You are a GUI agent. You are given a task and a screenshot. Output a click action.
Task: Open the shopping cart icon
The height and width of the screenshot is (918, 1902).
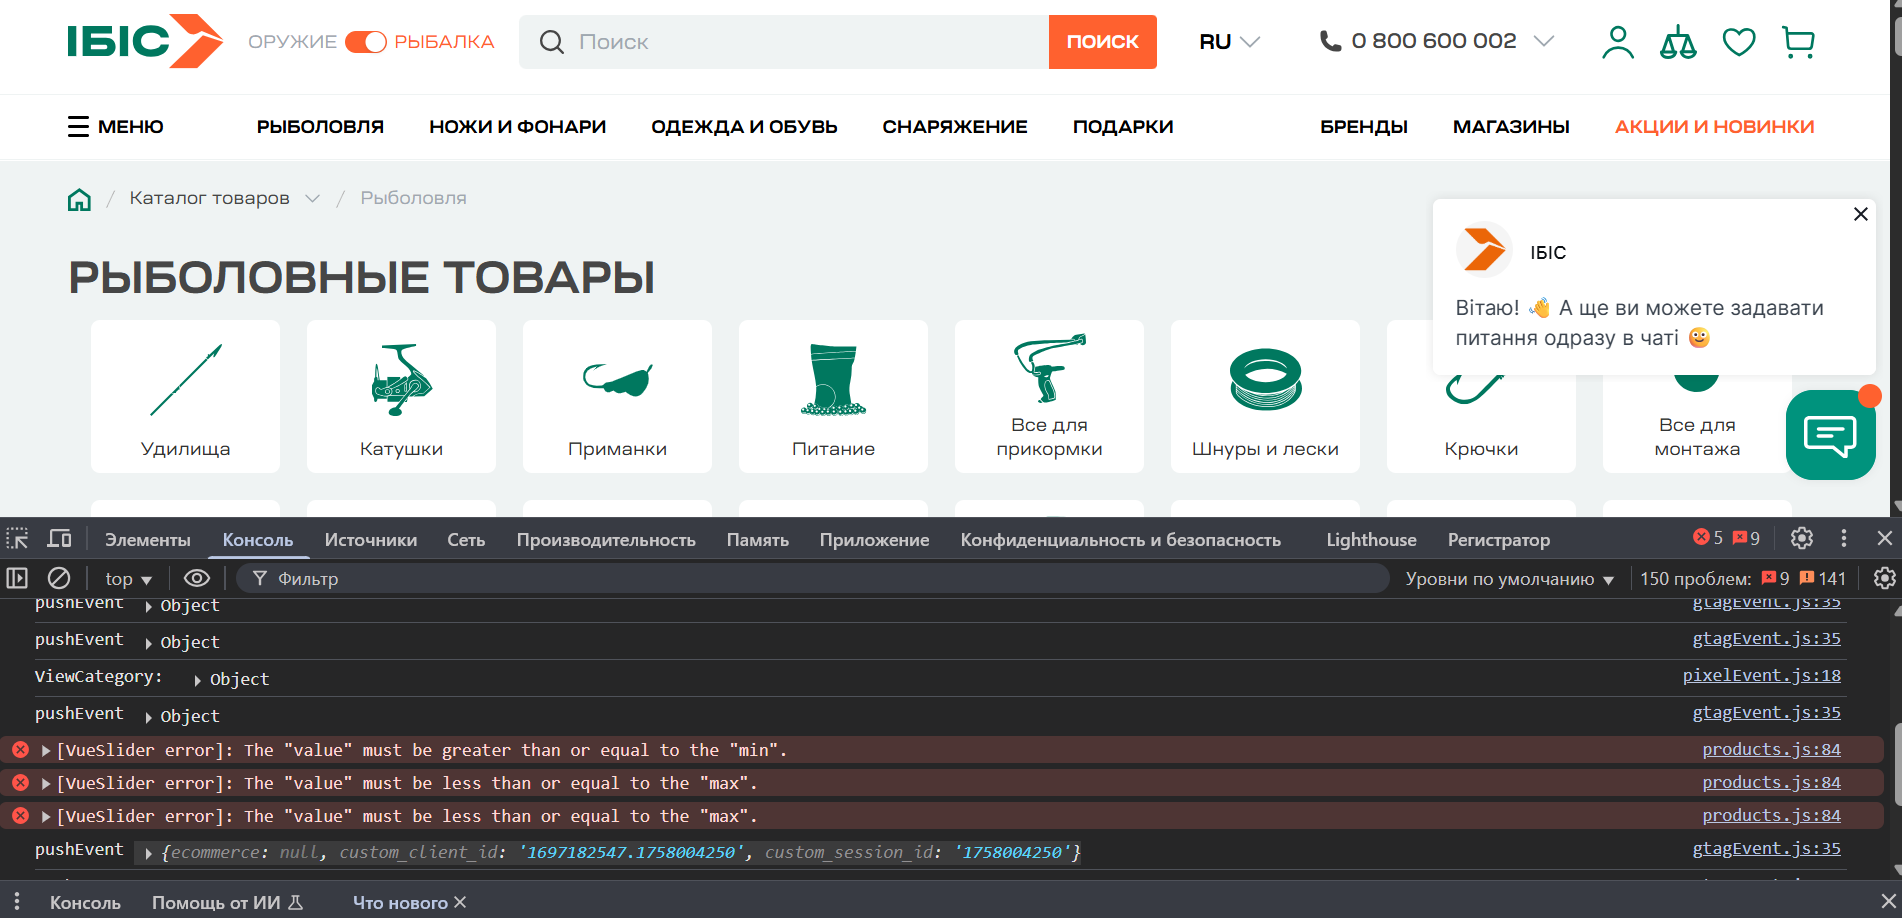(x=1798, y=42)
